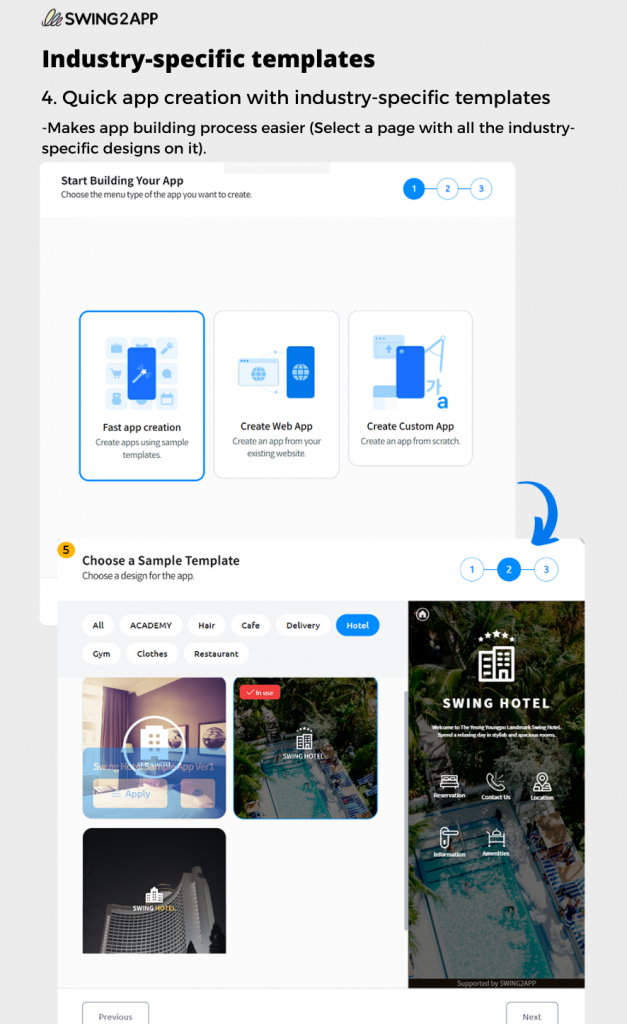
Task: Click the Next button
Action: pos(532,1016)
